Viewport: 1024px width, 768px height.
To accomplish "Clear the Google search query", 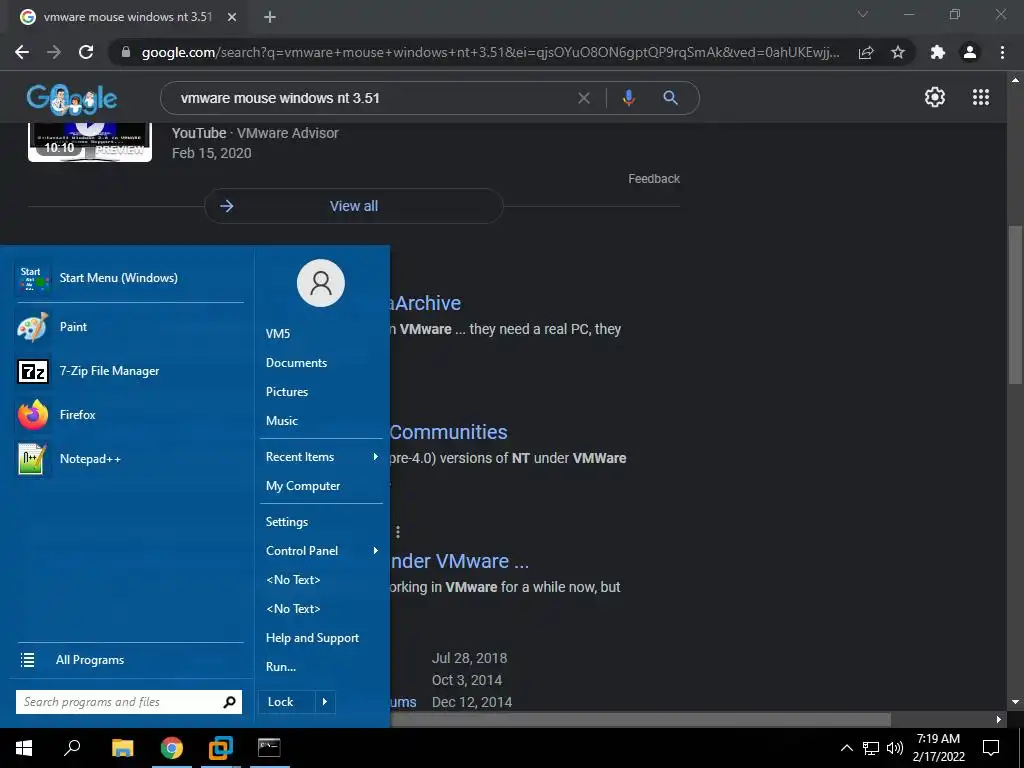I will tap(584, 98).
